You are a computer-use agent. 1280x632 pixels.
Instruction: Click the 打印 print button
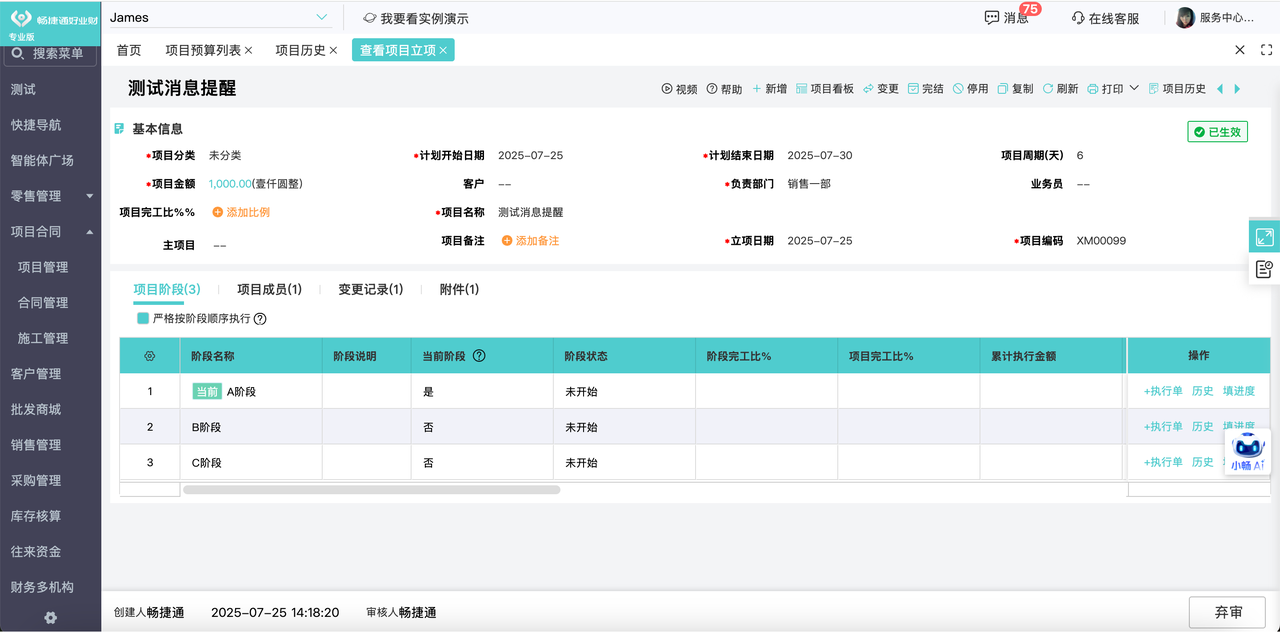[x=1105, y=89]
